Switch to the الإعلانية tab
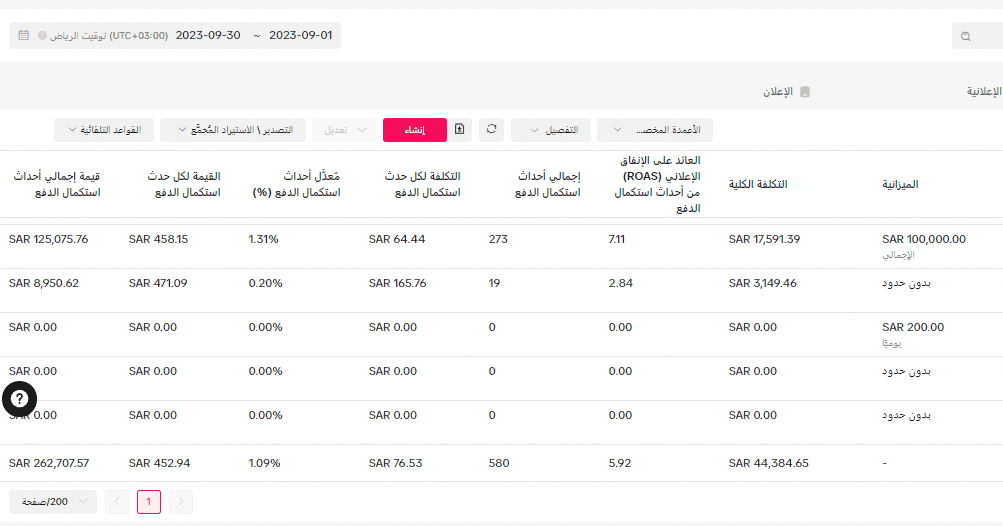 [x=984, y=92]
